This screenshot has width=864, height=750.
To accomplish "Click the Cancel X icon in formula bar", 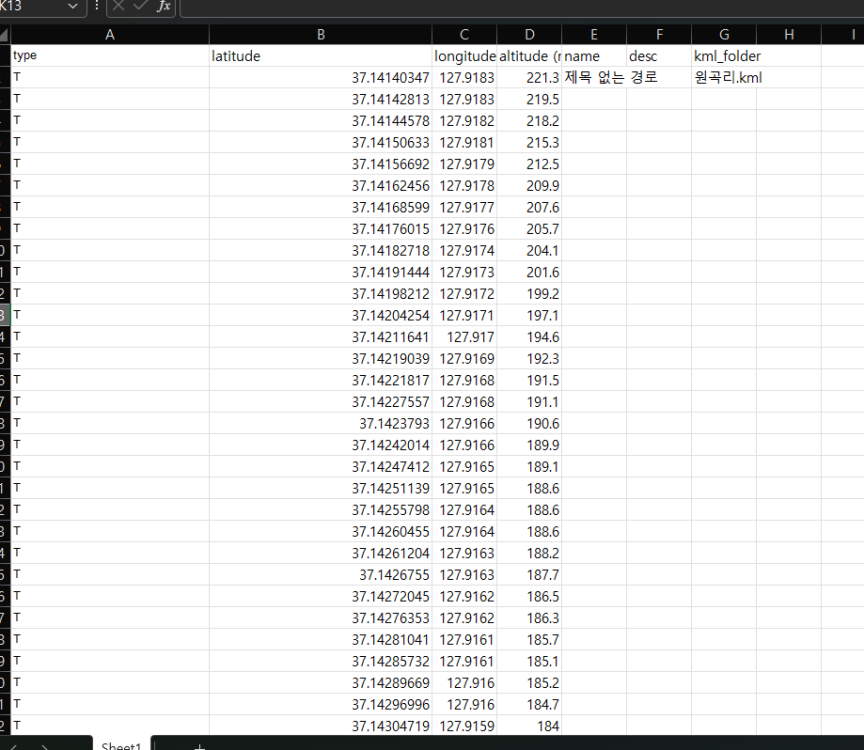I will pyautogui.click(x=118, y=7).
